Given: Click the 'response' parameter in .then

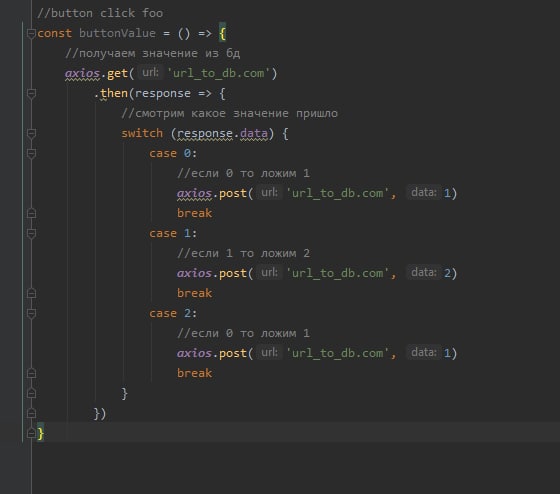Looking at the screenshot, I should pos(163,94).
